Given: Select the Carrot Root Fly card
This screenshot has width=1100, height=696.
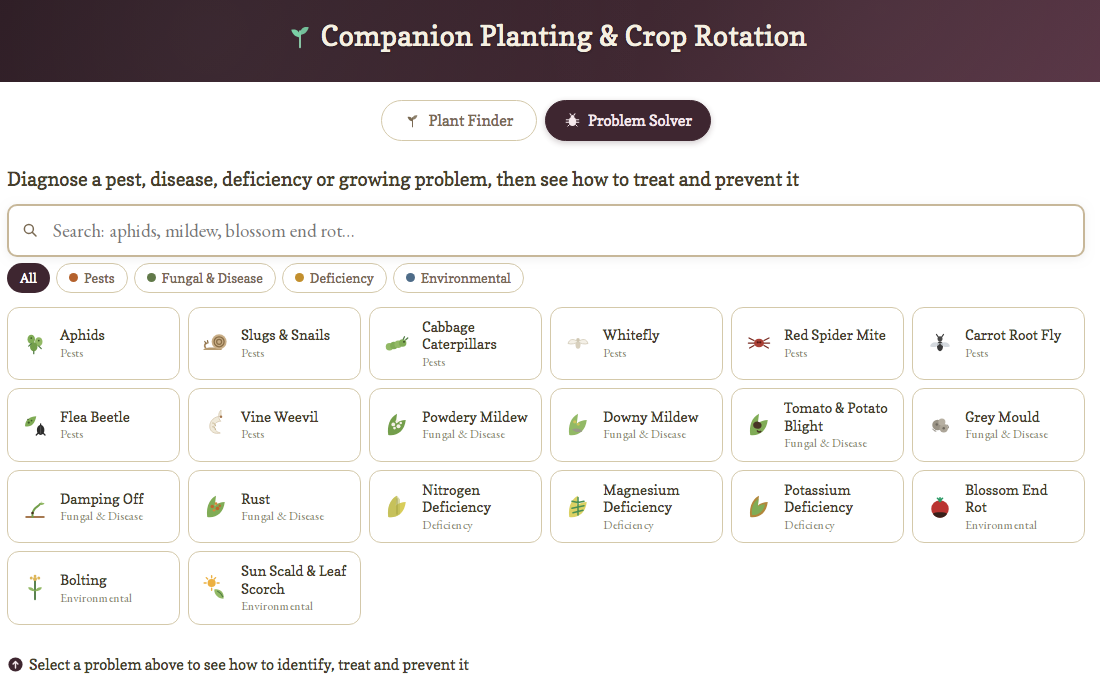Looking at the screenshot, I should 998,343.
